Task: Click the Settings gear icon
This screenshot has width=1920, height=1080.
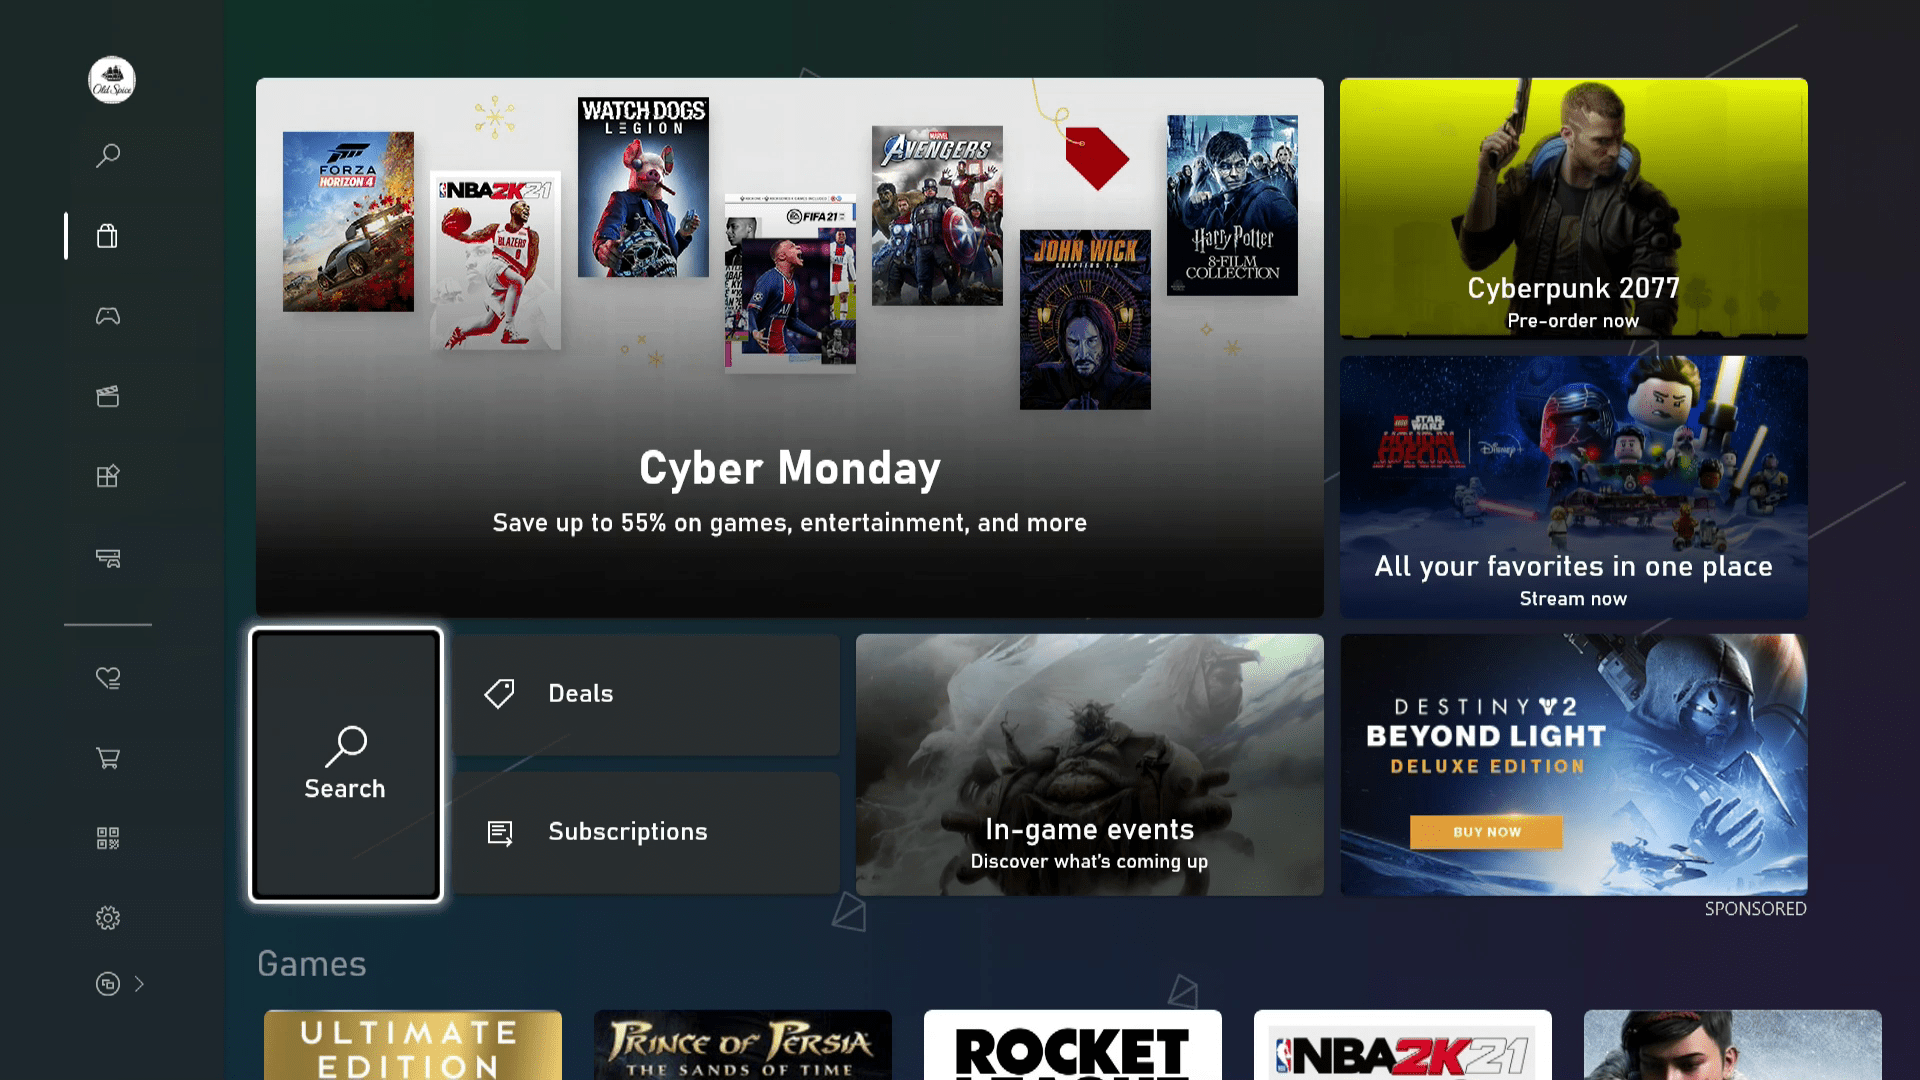Action: 108,916
